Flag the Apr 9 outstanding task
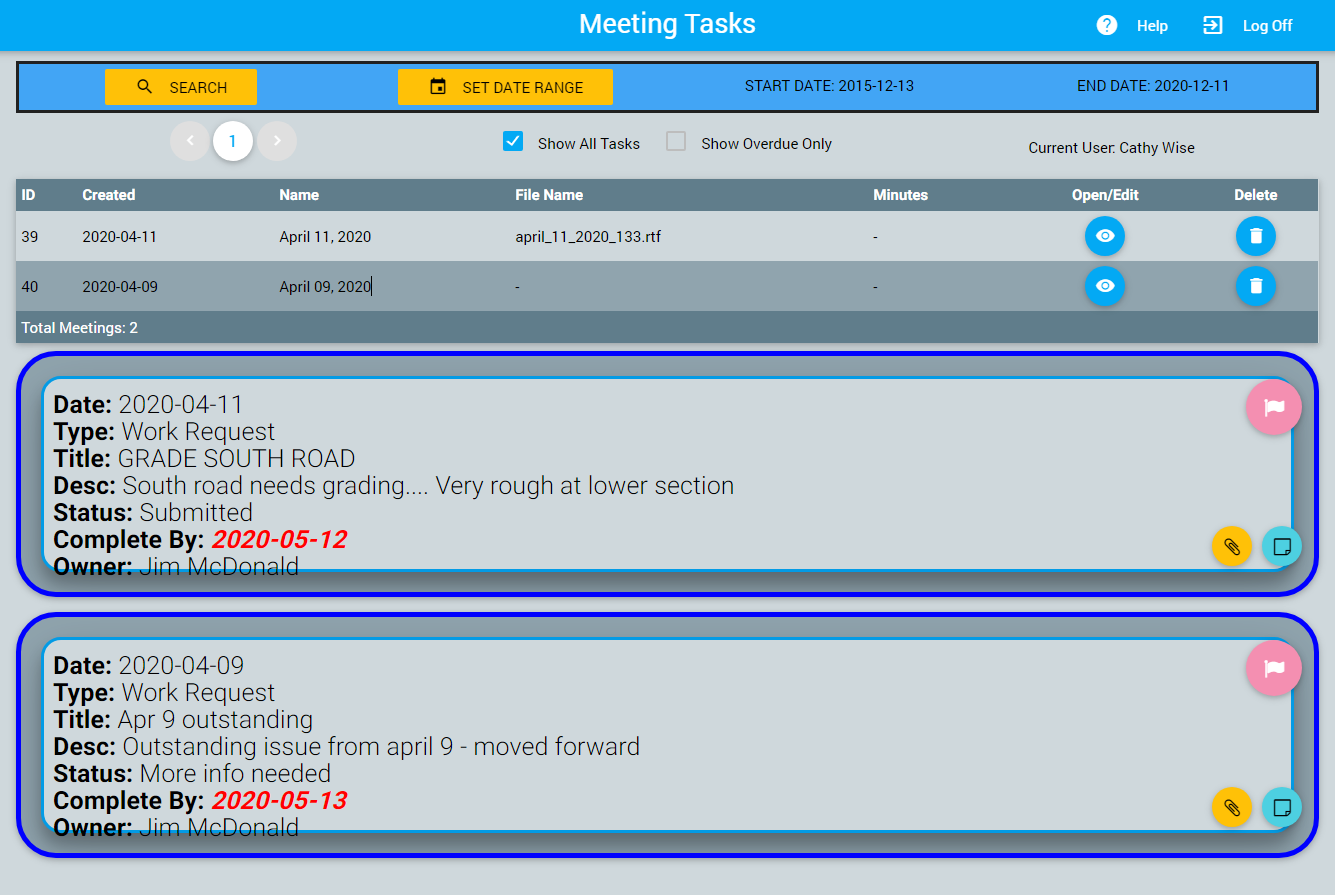This screenshot has width=1335, height=895. coord(1274,668)
